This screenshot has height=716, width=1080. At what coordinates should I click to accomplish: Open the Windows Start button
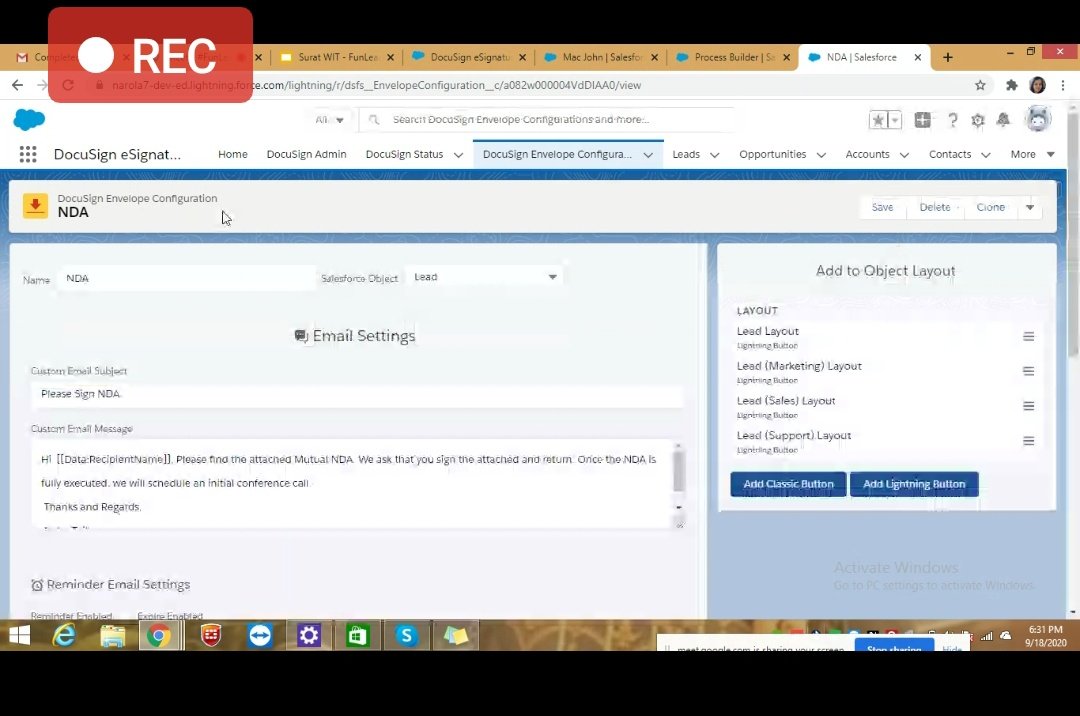(x=19, y=635)
